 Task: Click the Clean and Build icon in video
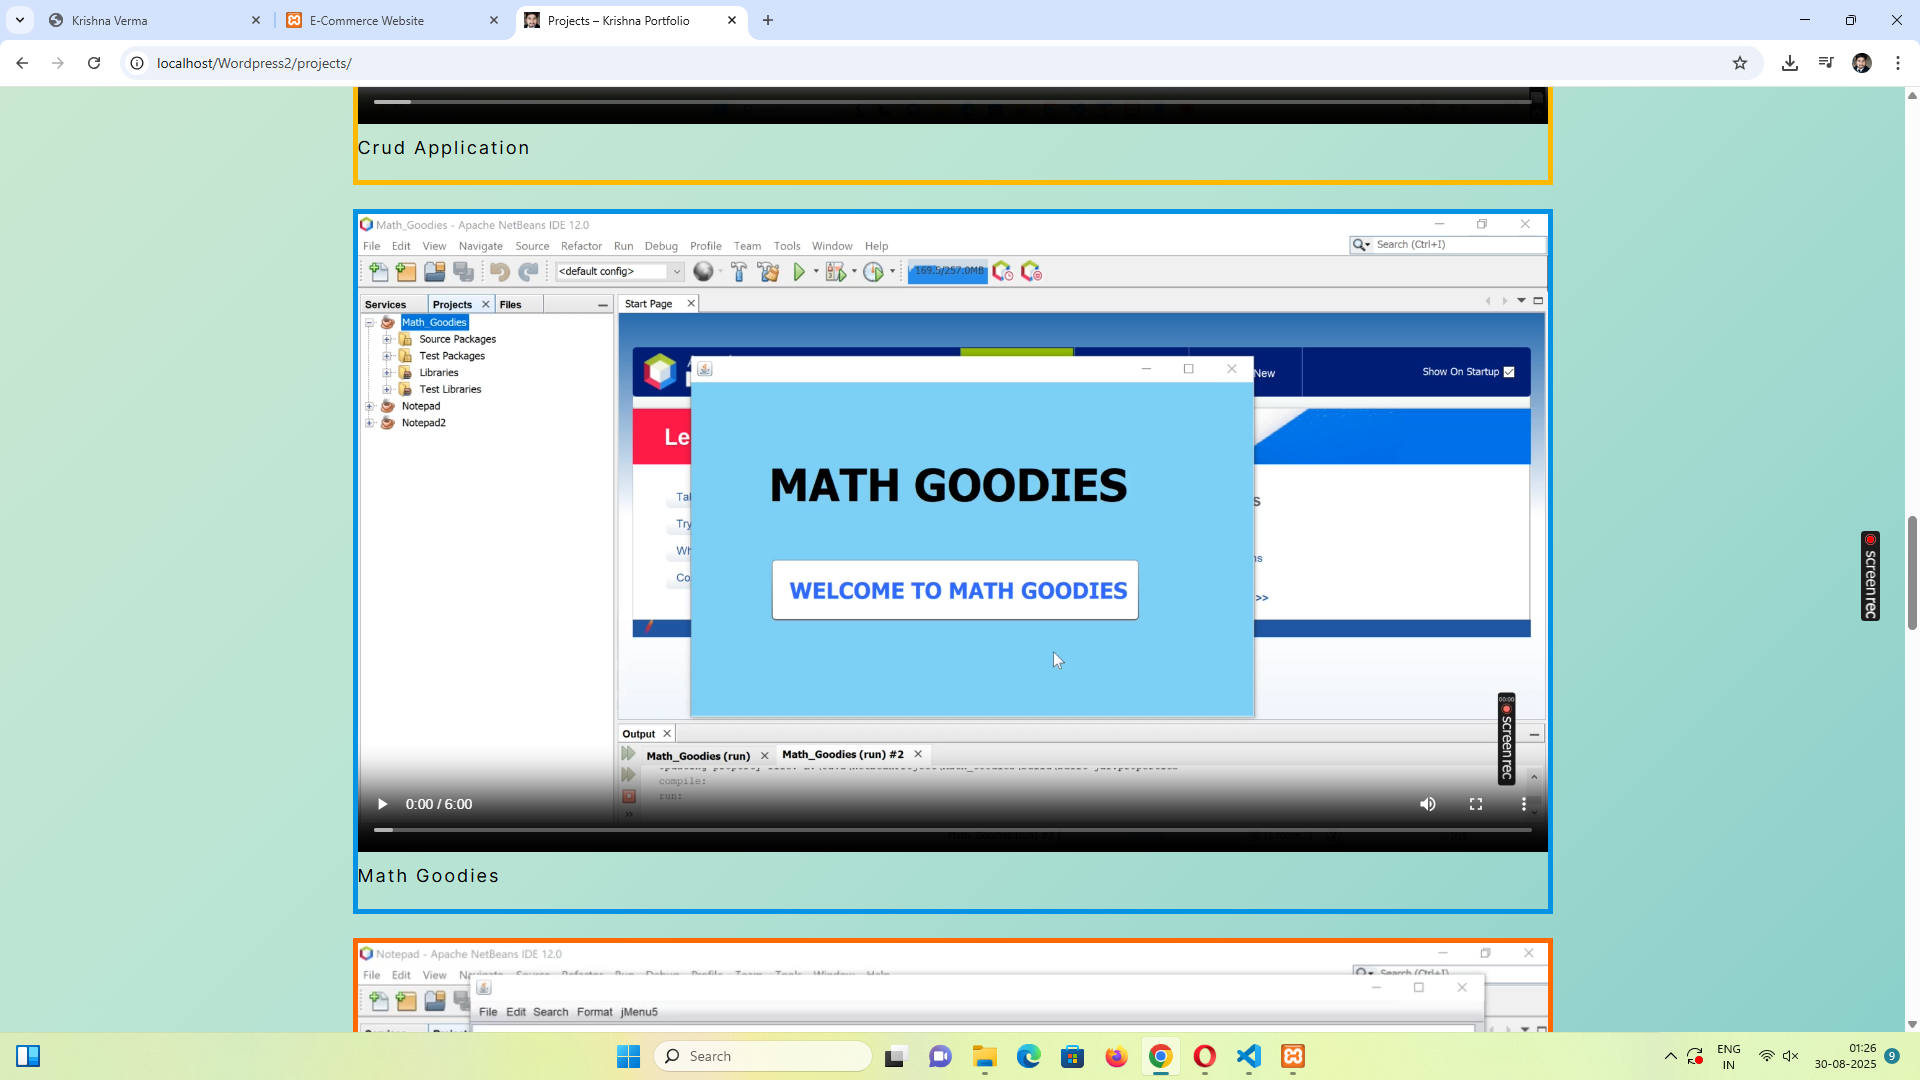768,272
